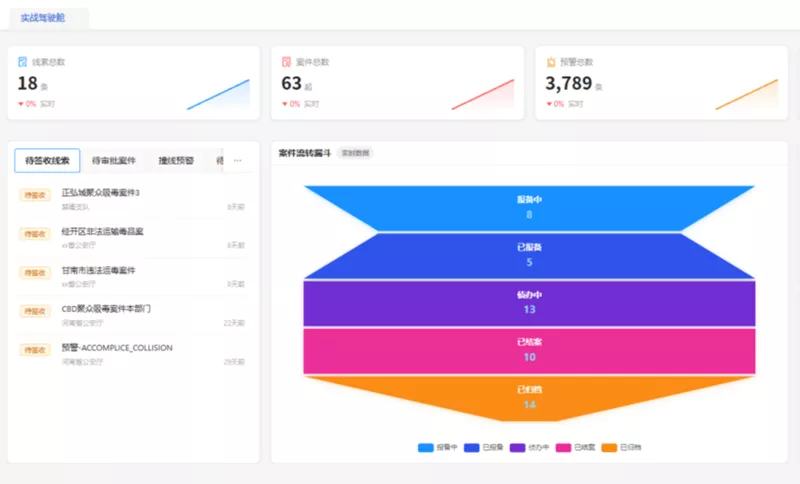Open the 正弘城聚众吸毒案件3 clue

101,192
